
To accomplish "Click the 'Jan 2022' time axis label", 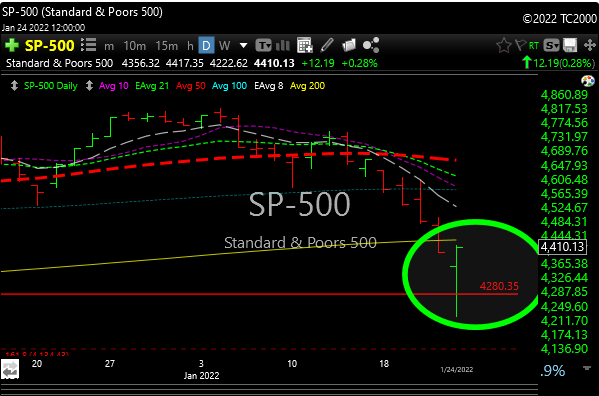I will (201, 376).
